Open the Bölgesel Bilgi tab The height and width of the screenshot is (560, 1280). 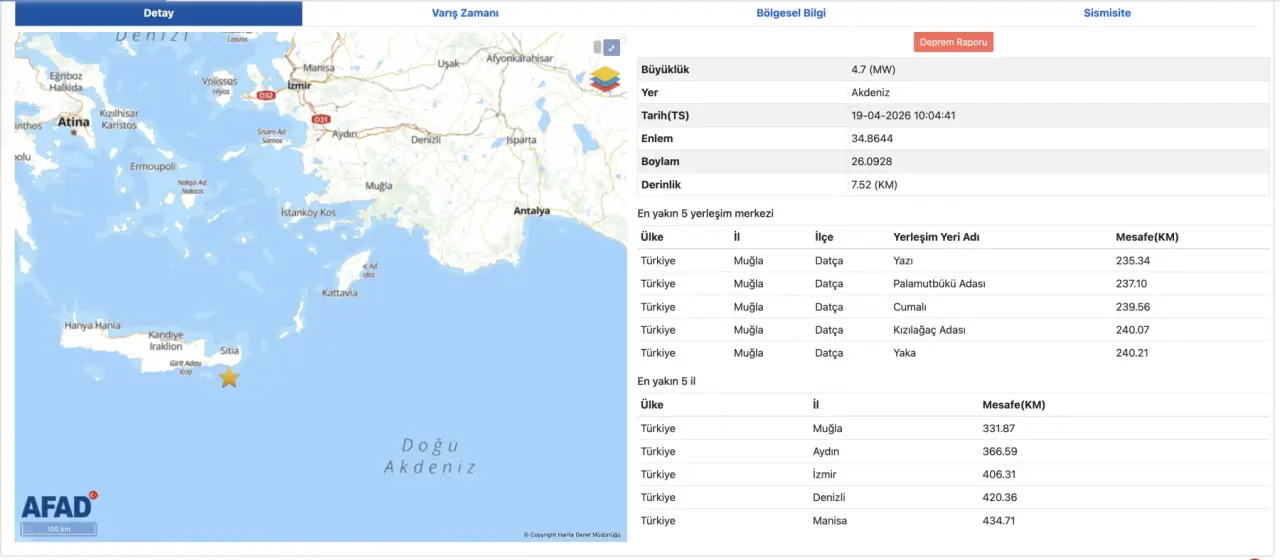(x=791, y=13)
